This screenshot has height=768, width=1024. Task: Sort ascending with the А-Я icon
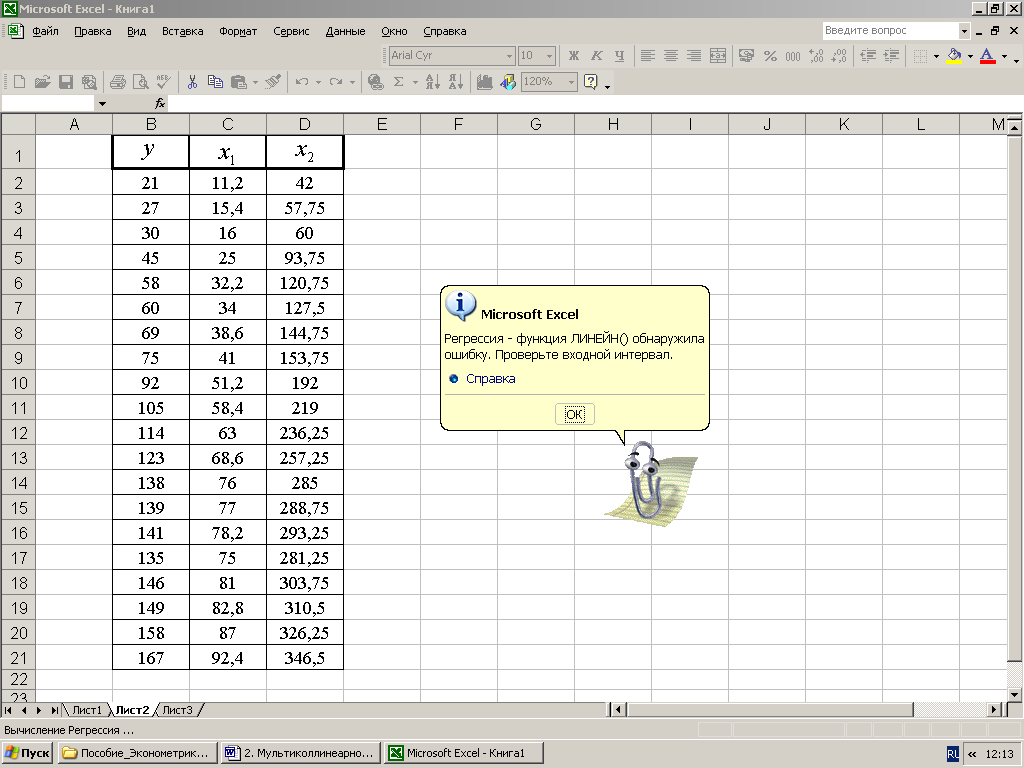432,82
